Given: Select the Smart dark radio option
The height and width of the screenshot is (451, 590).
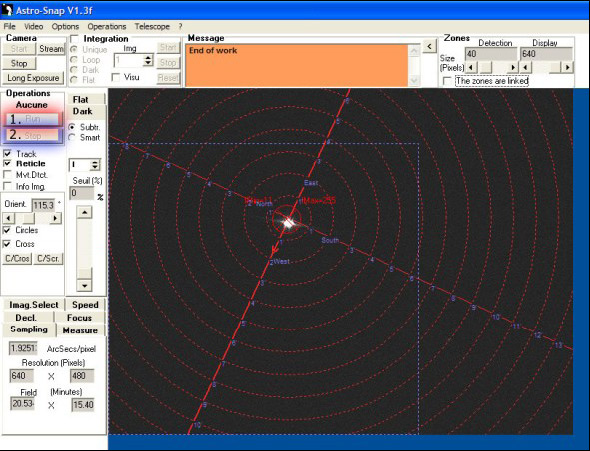Looking at the screenshot, I should [72, 137].
